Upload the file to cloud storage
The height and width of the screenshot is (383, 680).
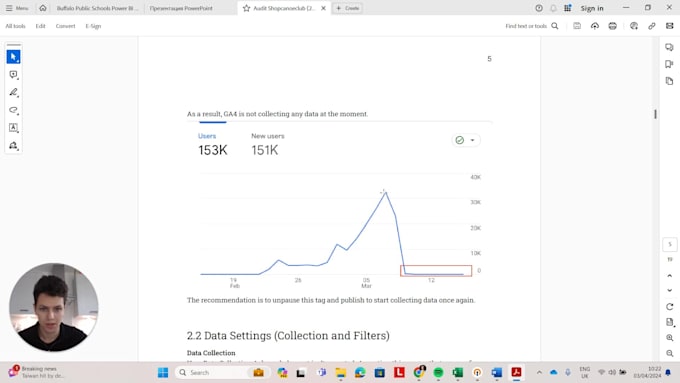point(595,26)
